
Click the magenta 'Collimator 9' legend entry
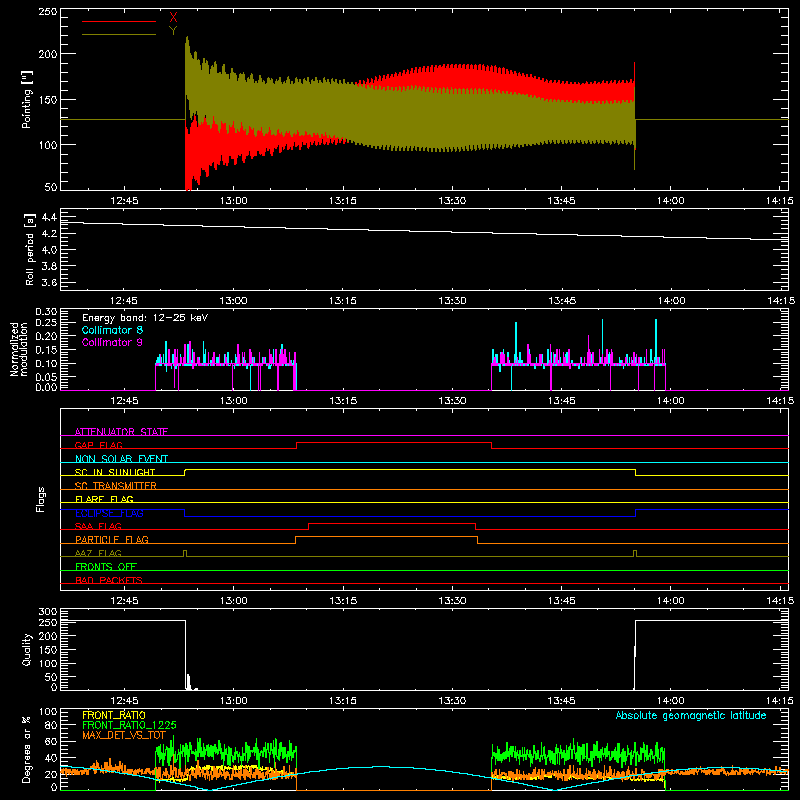[x=112, y=342]
